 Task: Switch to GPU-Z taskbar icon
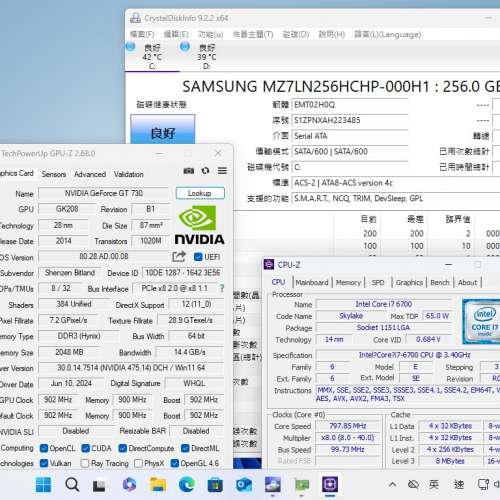302,485
